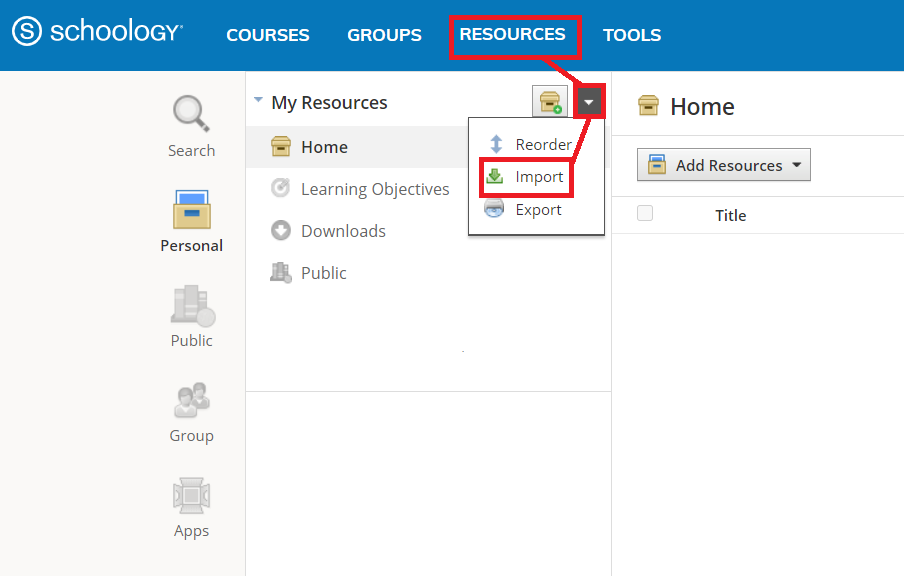Choose Reorder from the dropdown menu
Image resolution: width=904 pixels, height=576 pixels.
pos(544,144)
